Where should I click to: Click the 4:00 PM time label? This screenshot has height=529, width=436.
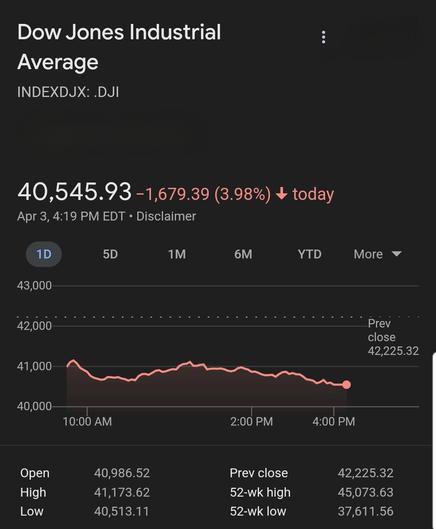pyautogui.click(x=334, y=421)
